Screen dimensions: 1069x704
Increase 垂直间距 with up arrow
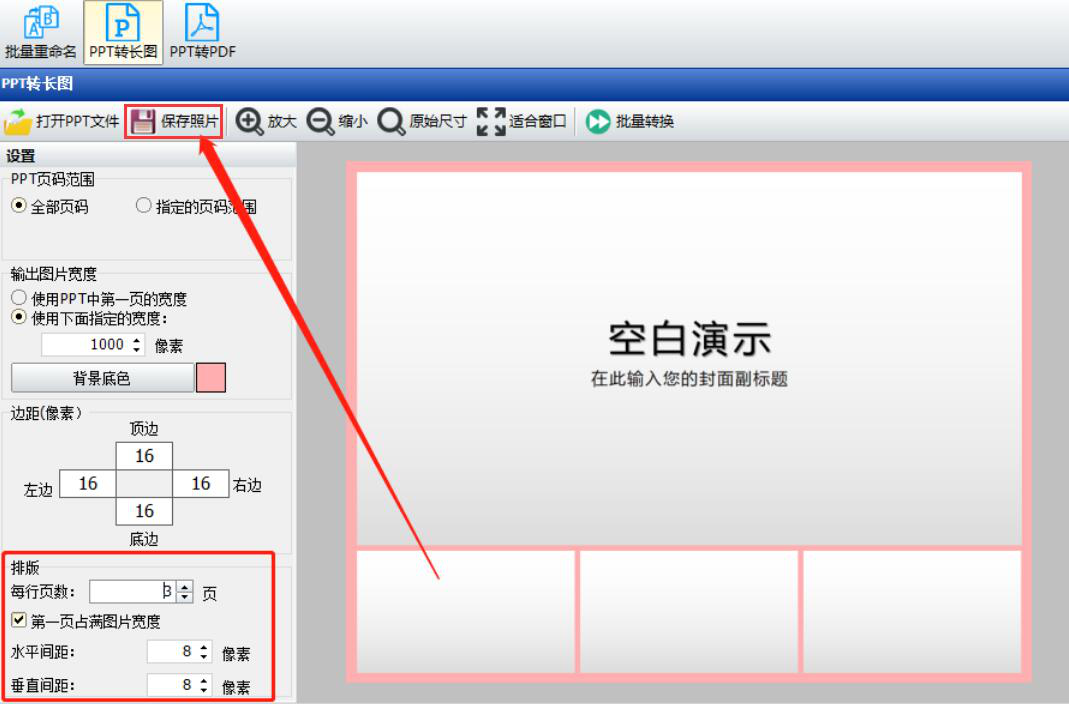click(204, 680)
